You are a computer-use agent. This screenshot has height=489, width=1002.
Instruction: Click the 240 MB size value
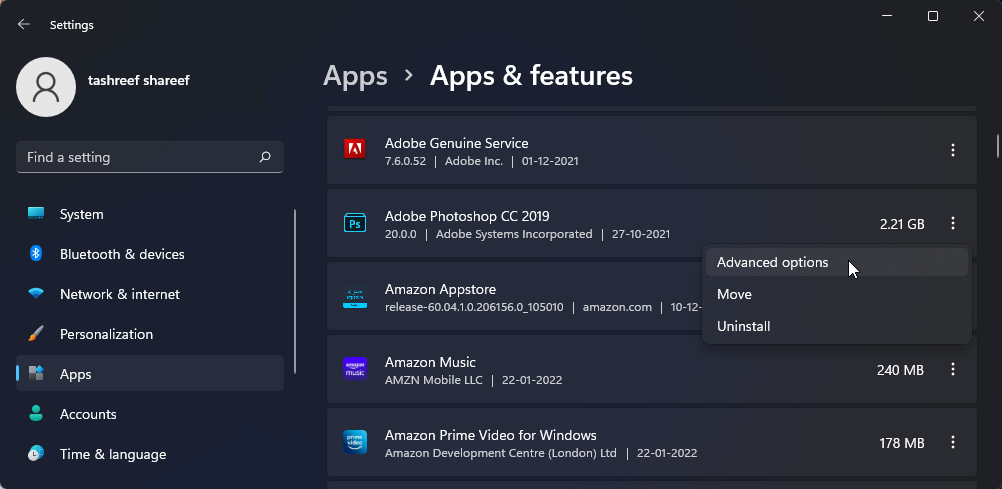[900, 370]
